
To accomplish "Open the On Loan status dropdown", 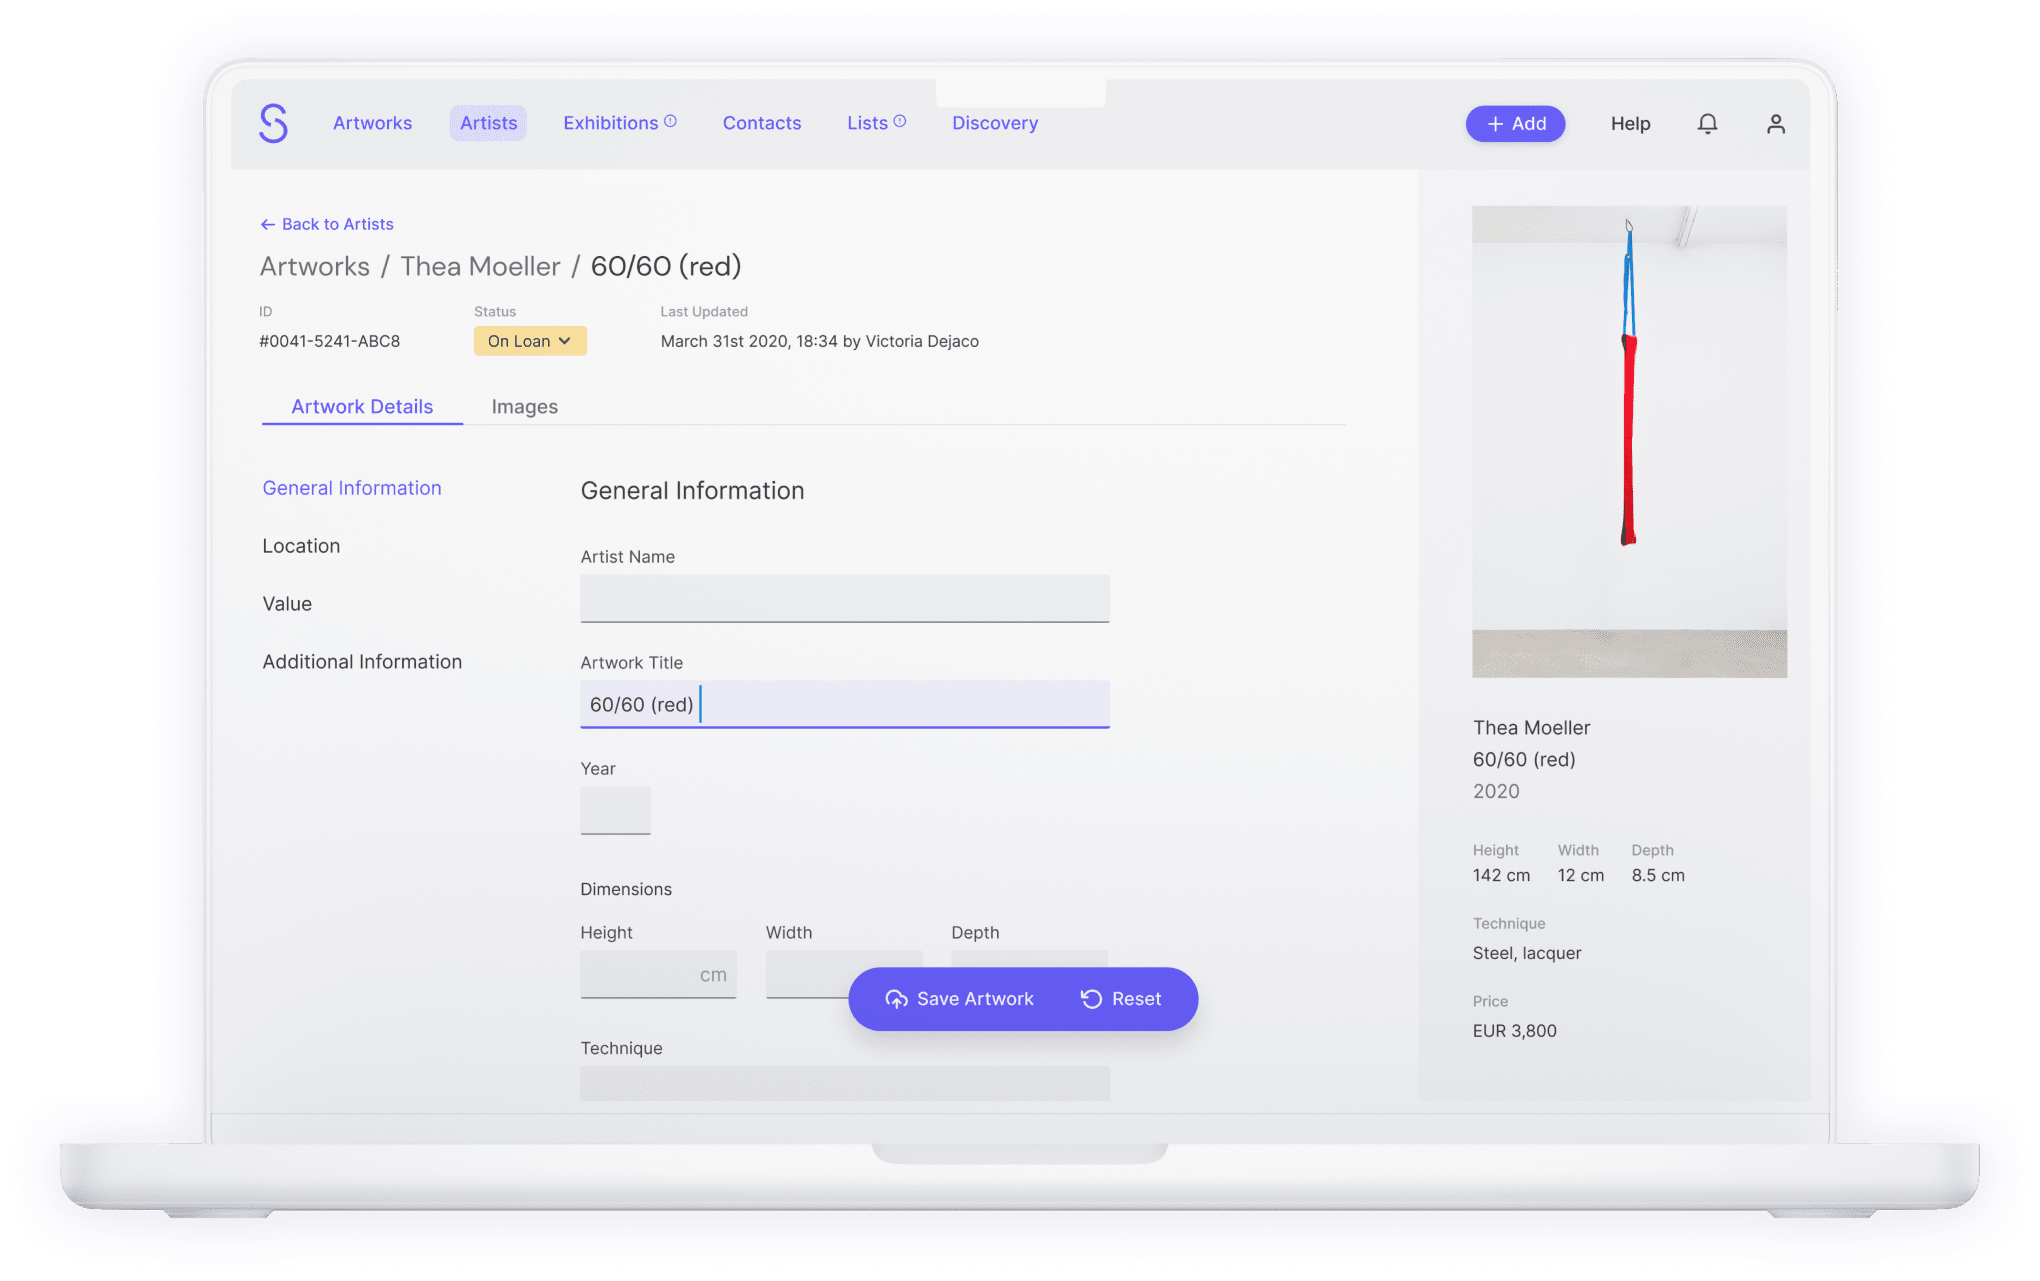I will [530, 341].
